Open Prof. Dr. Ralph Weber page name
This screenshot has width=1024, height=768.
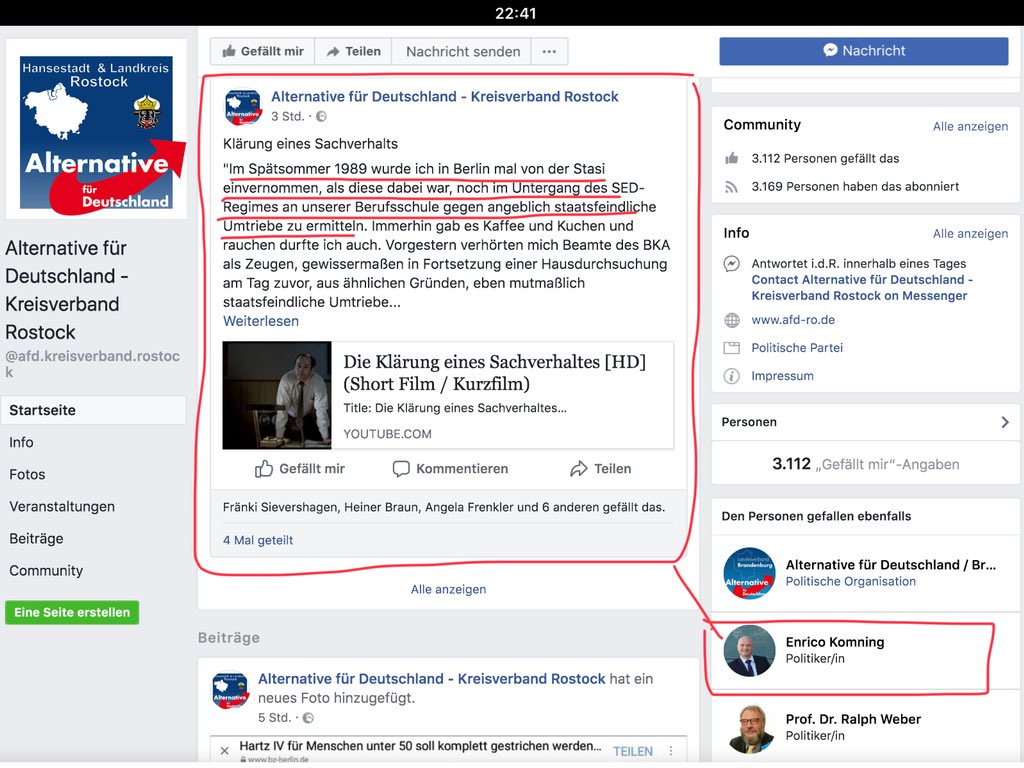coord(853,719)
